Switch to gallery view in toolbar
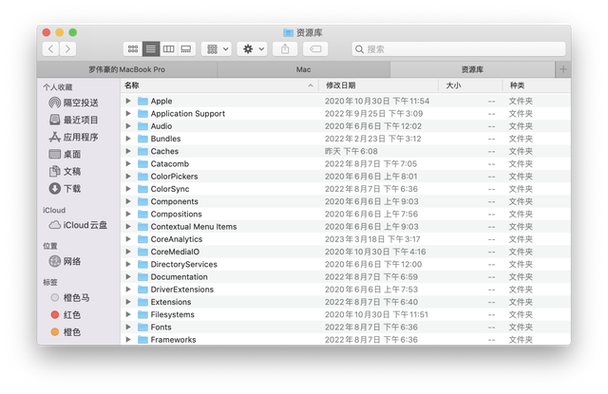 click(187, 49)
